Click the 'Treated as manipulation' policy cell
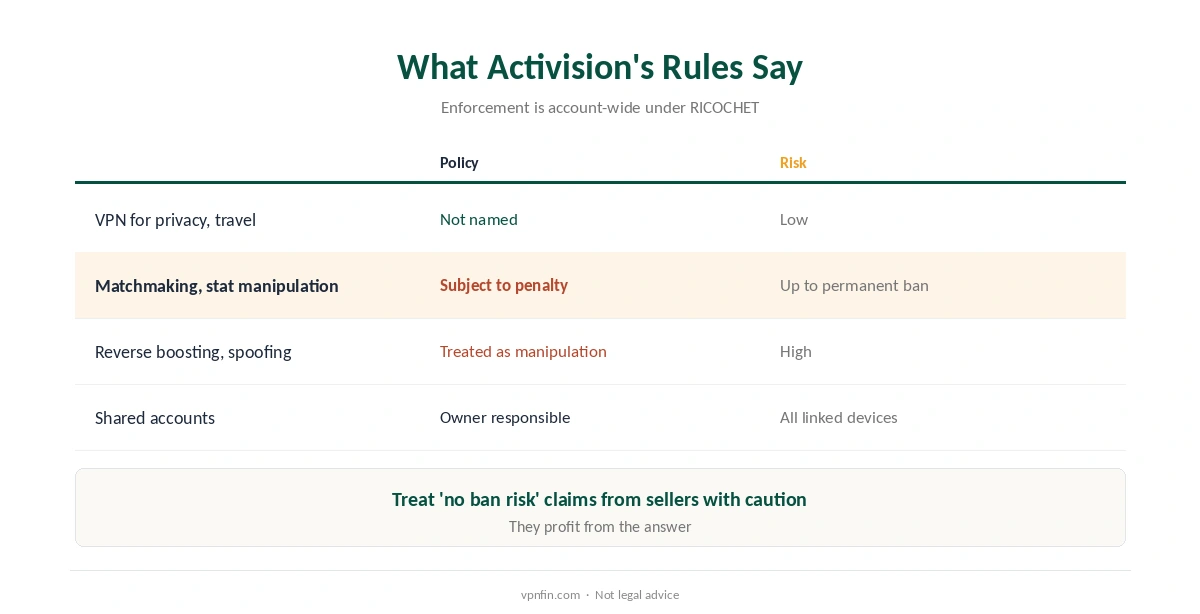This screenshot has width=1200, height=614. pos(523,351)
